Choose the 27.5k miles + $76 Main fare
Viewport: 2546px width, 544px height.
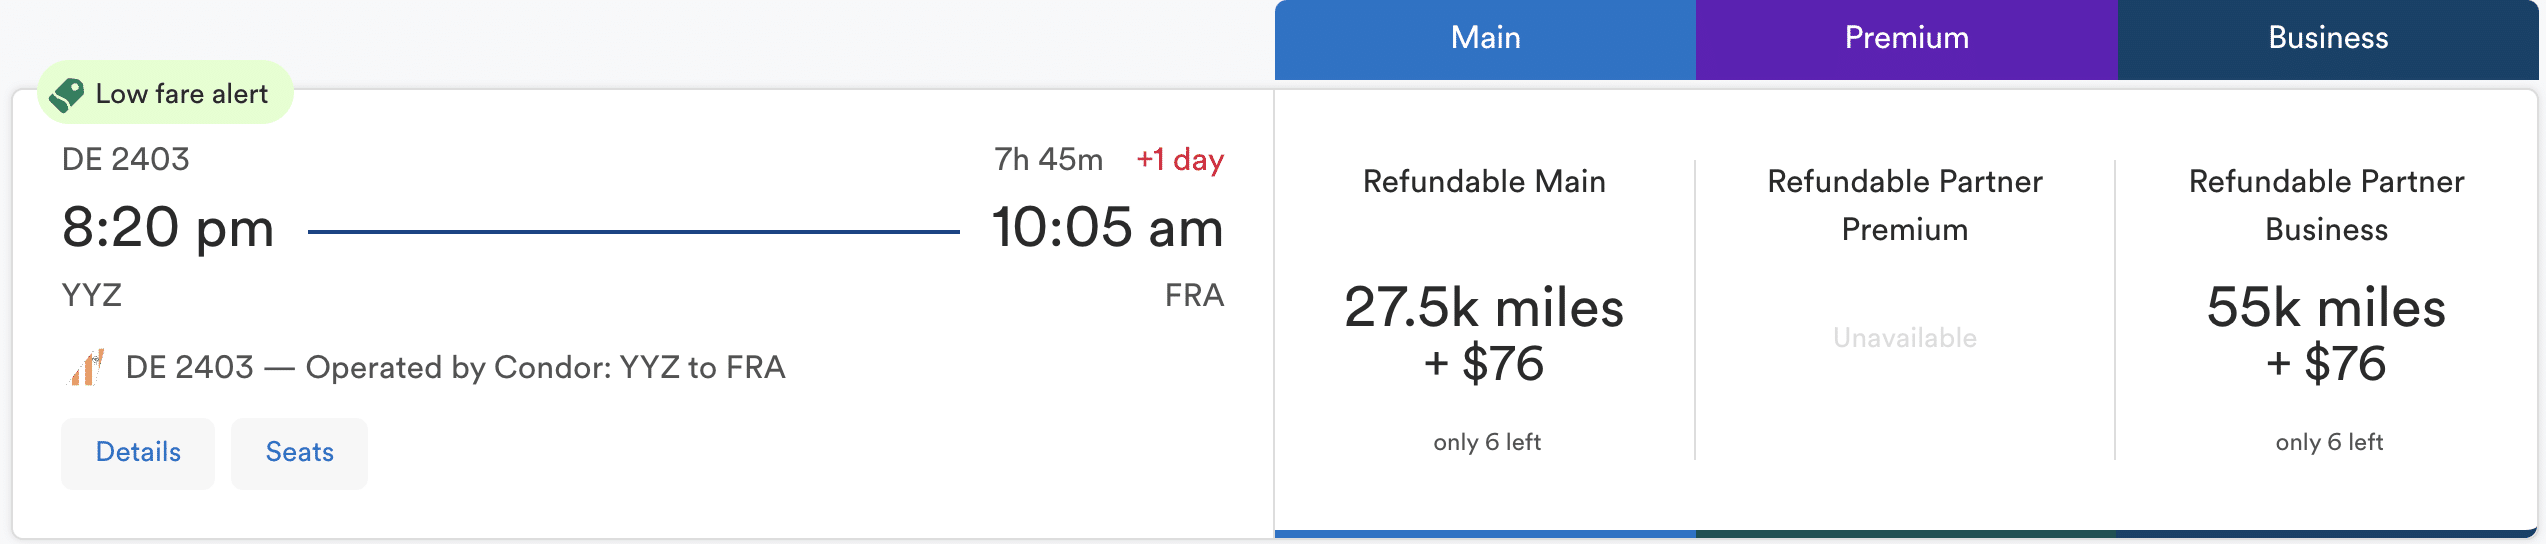[x=1484, y=335]
